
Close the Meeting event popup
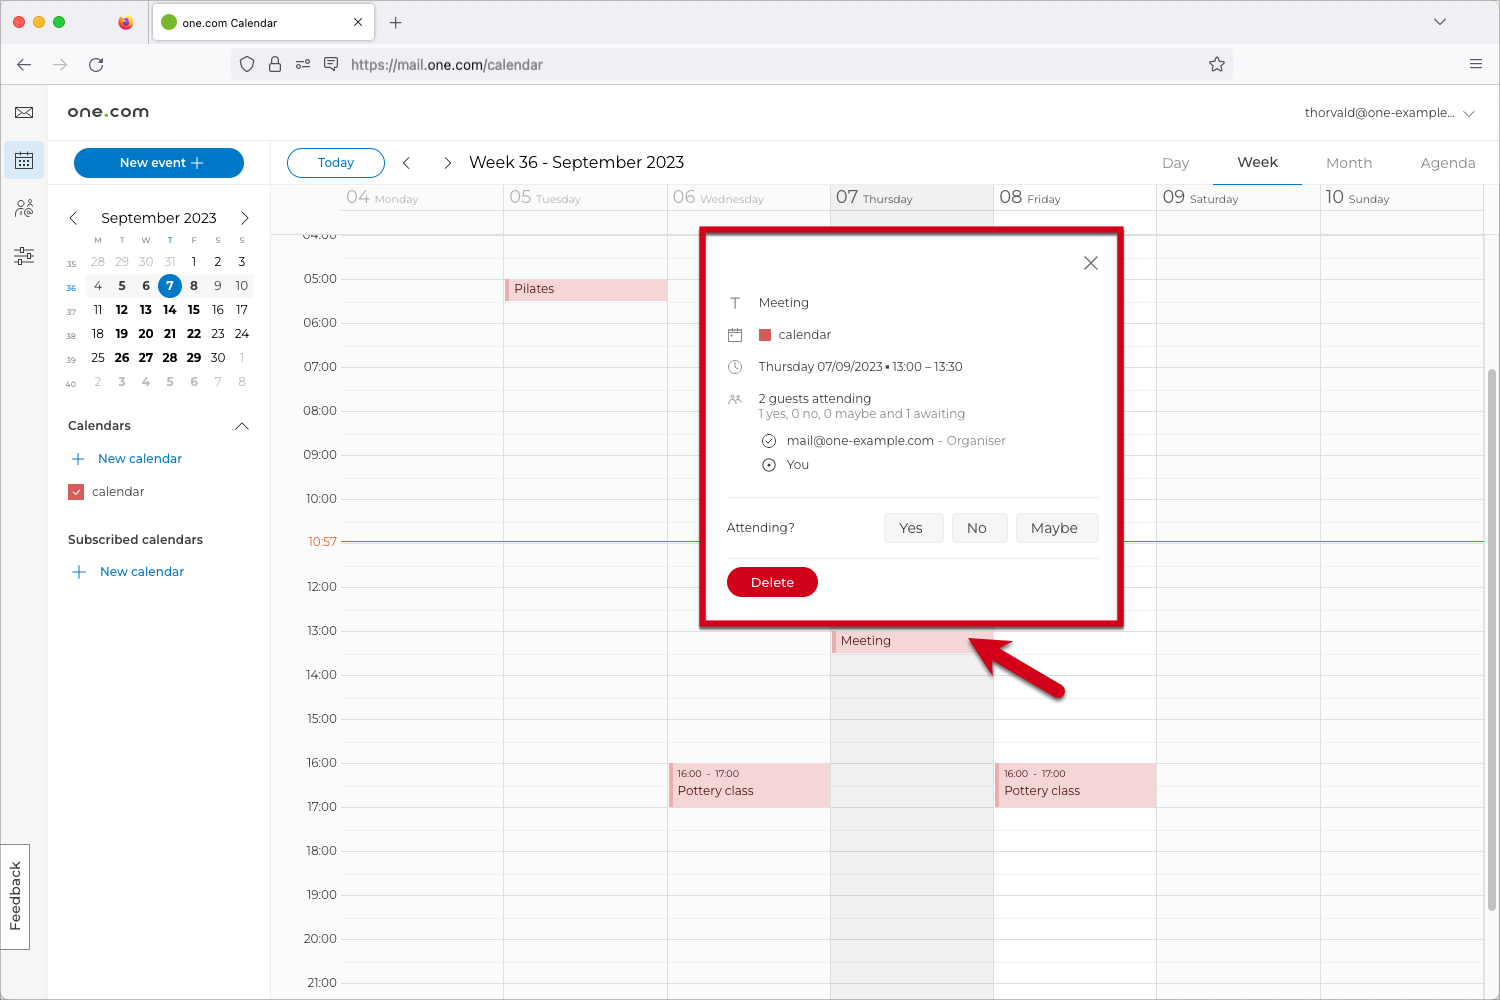pyautogui.click(x=1090, y=263)
